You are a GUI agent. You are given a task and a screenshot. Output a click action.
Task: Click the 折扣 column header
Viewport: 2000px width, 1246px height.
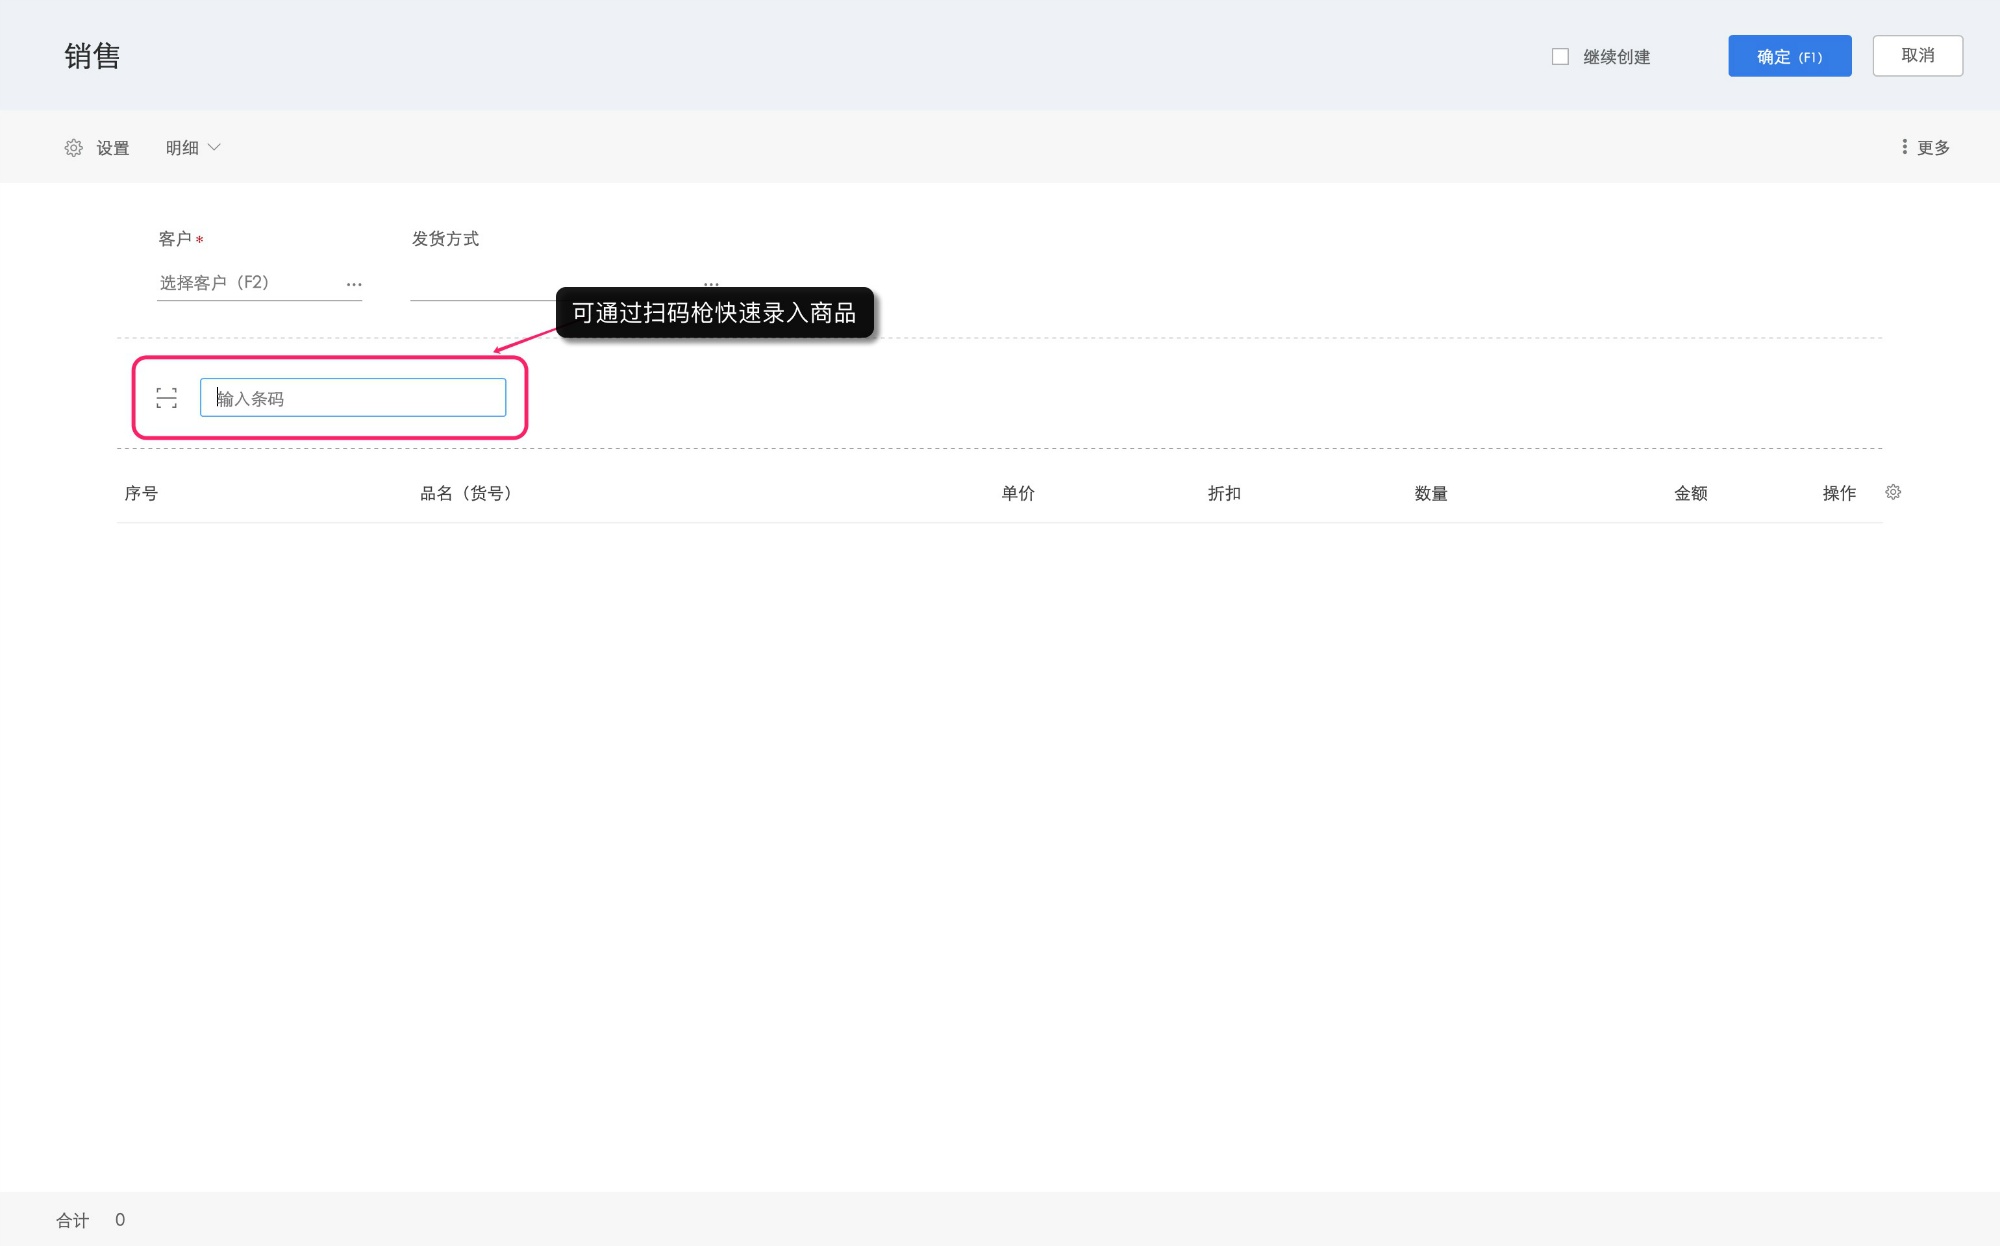(1224, 493)
